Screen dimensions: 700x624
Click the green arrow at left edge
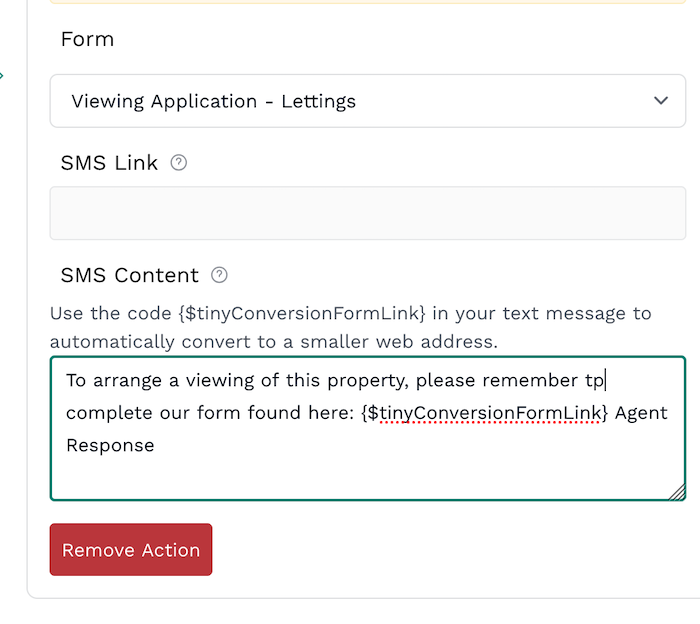pyautogui.click(x=2, y=74)
